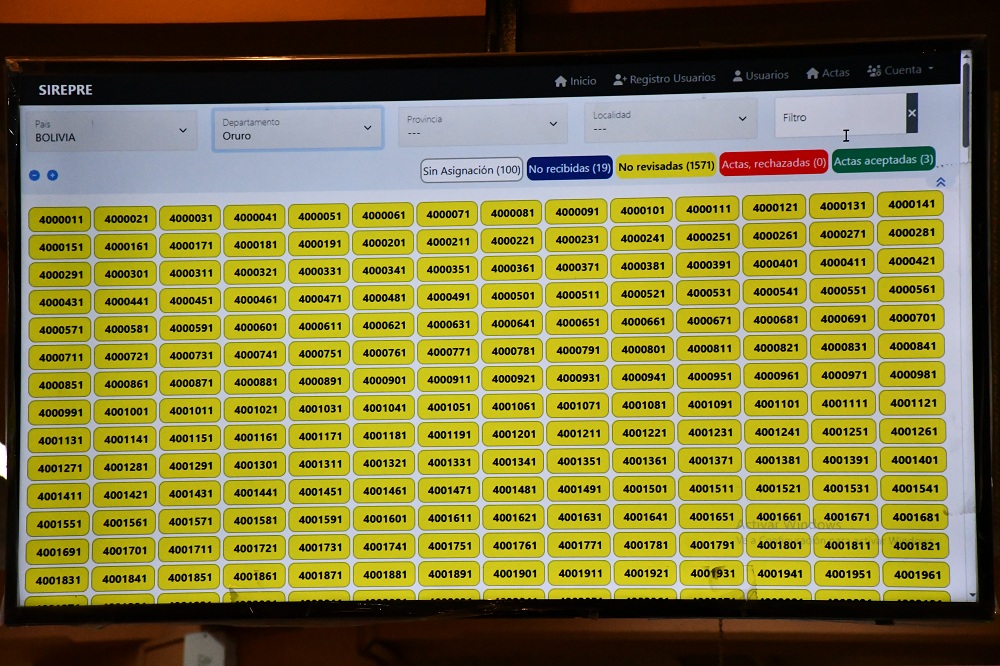The height and width of the screenshot is (666, 1000).
Task: Expand the Provincia dropdown
Action: pos(482,125)
